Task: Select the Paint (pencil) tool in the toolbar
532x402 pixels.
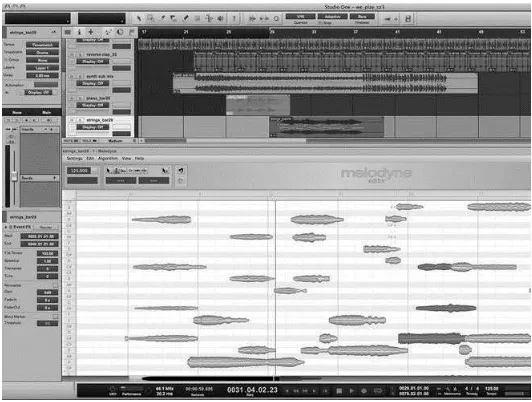Action: pyautogui.click(x=185, y=18)
